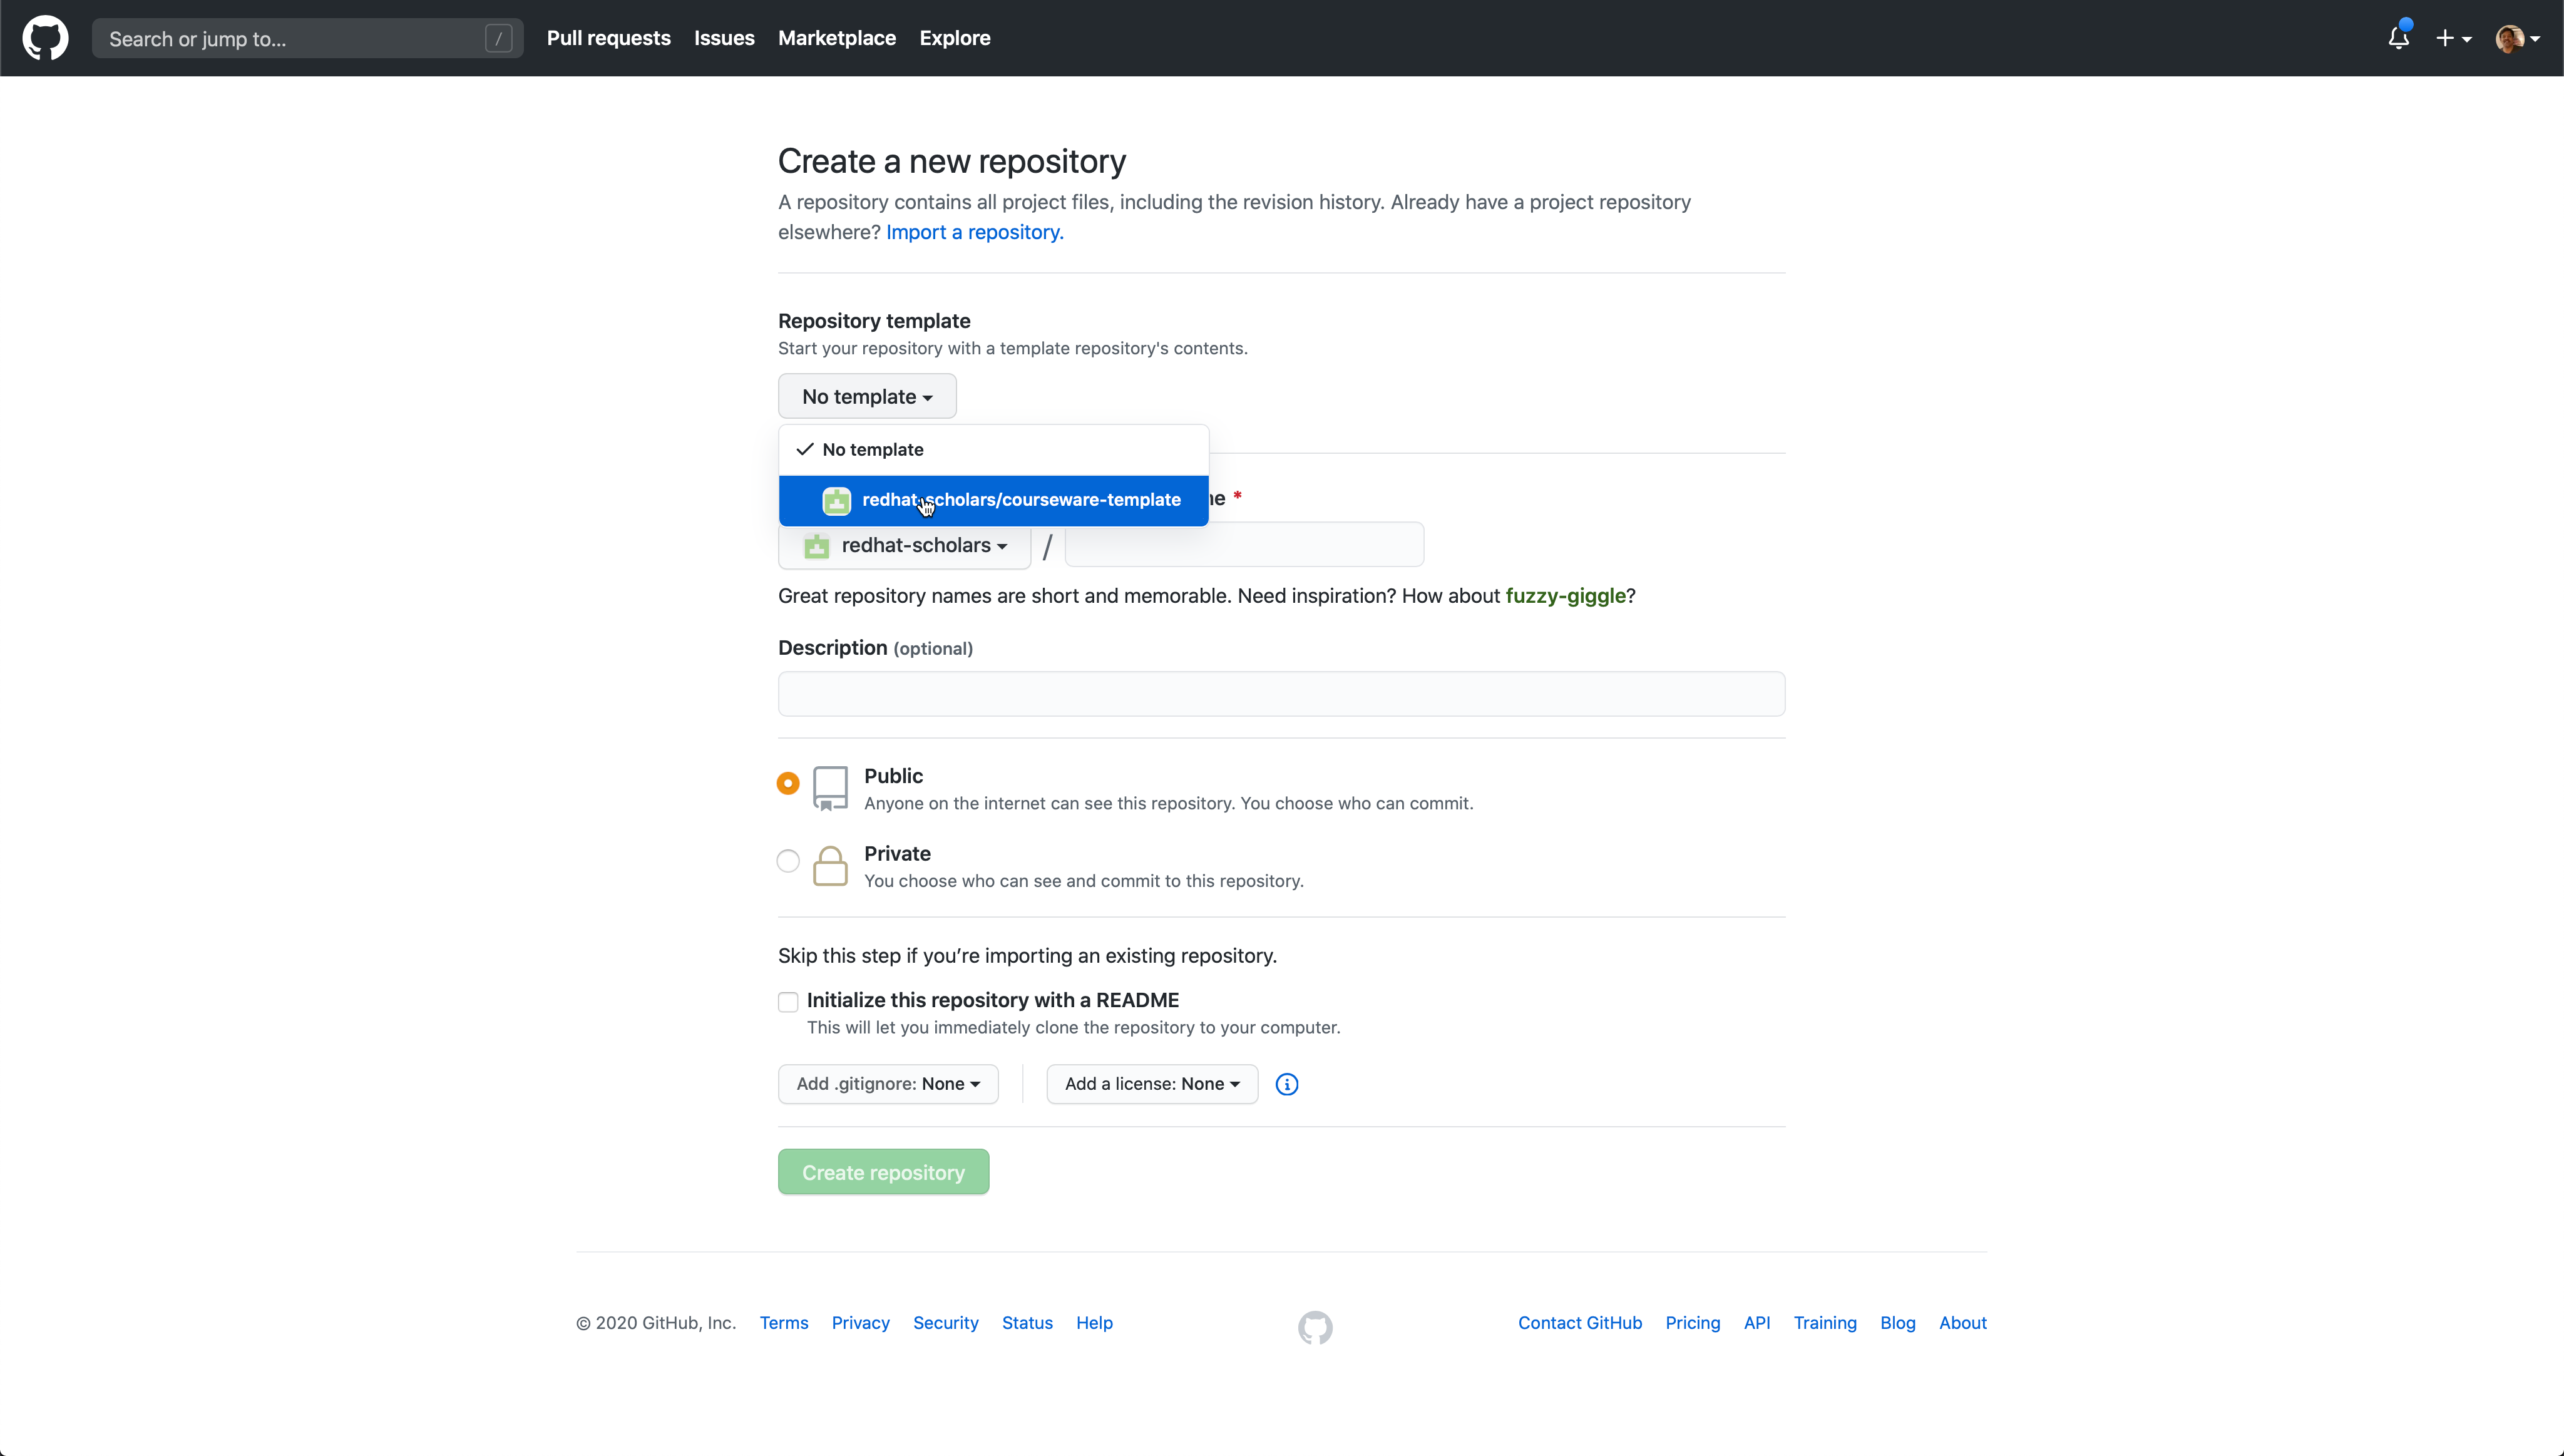2564x1456 pixels.
Task: Open Issues in top nav
Action: [724, 38]
